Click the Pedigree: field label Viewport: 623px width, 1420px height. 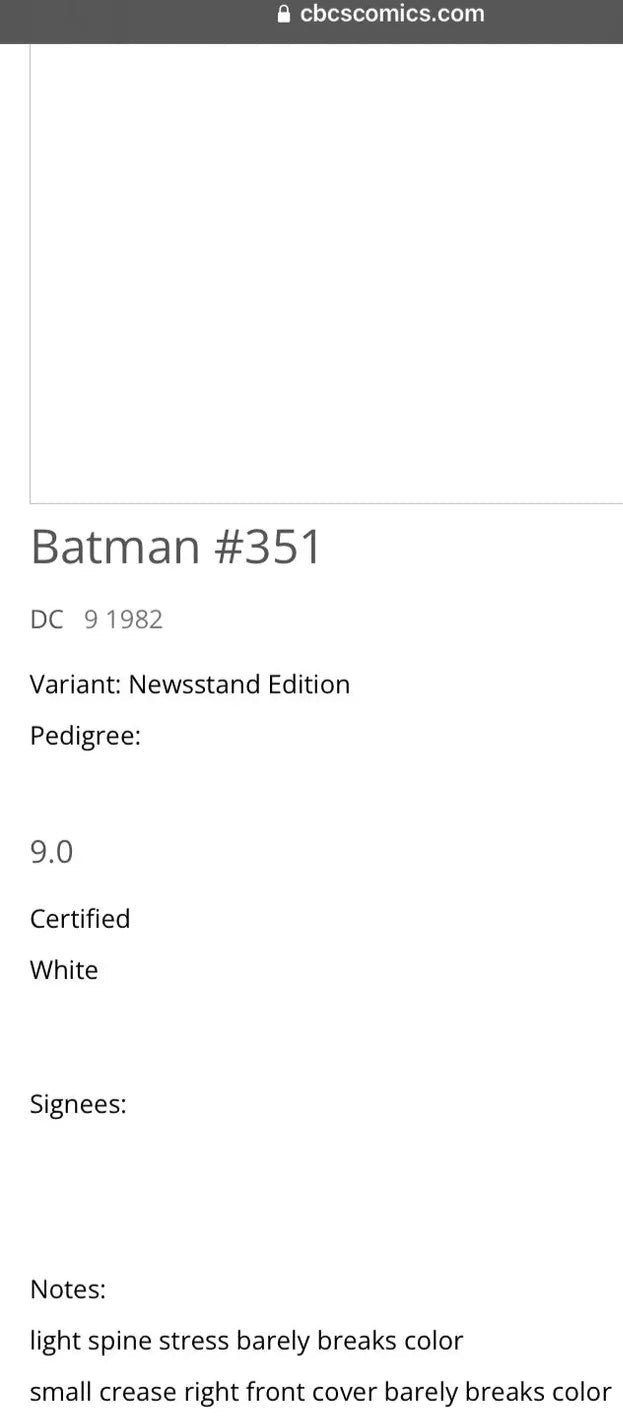(x=85, y=736)
